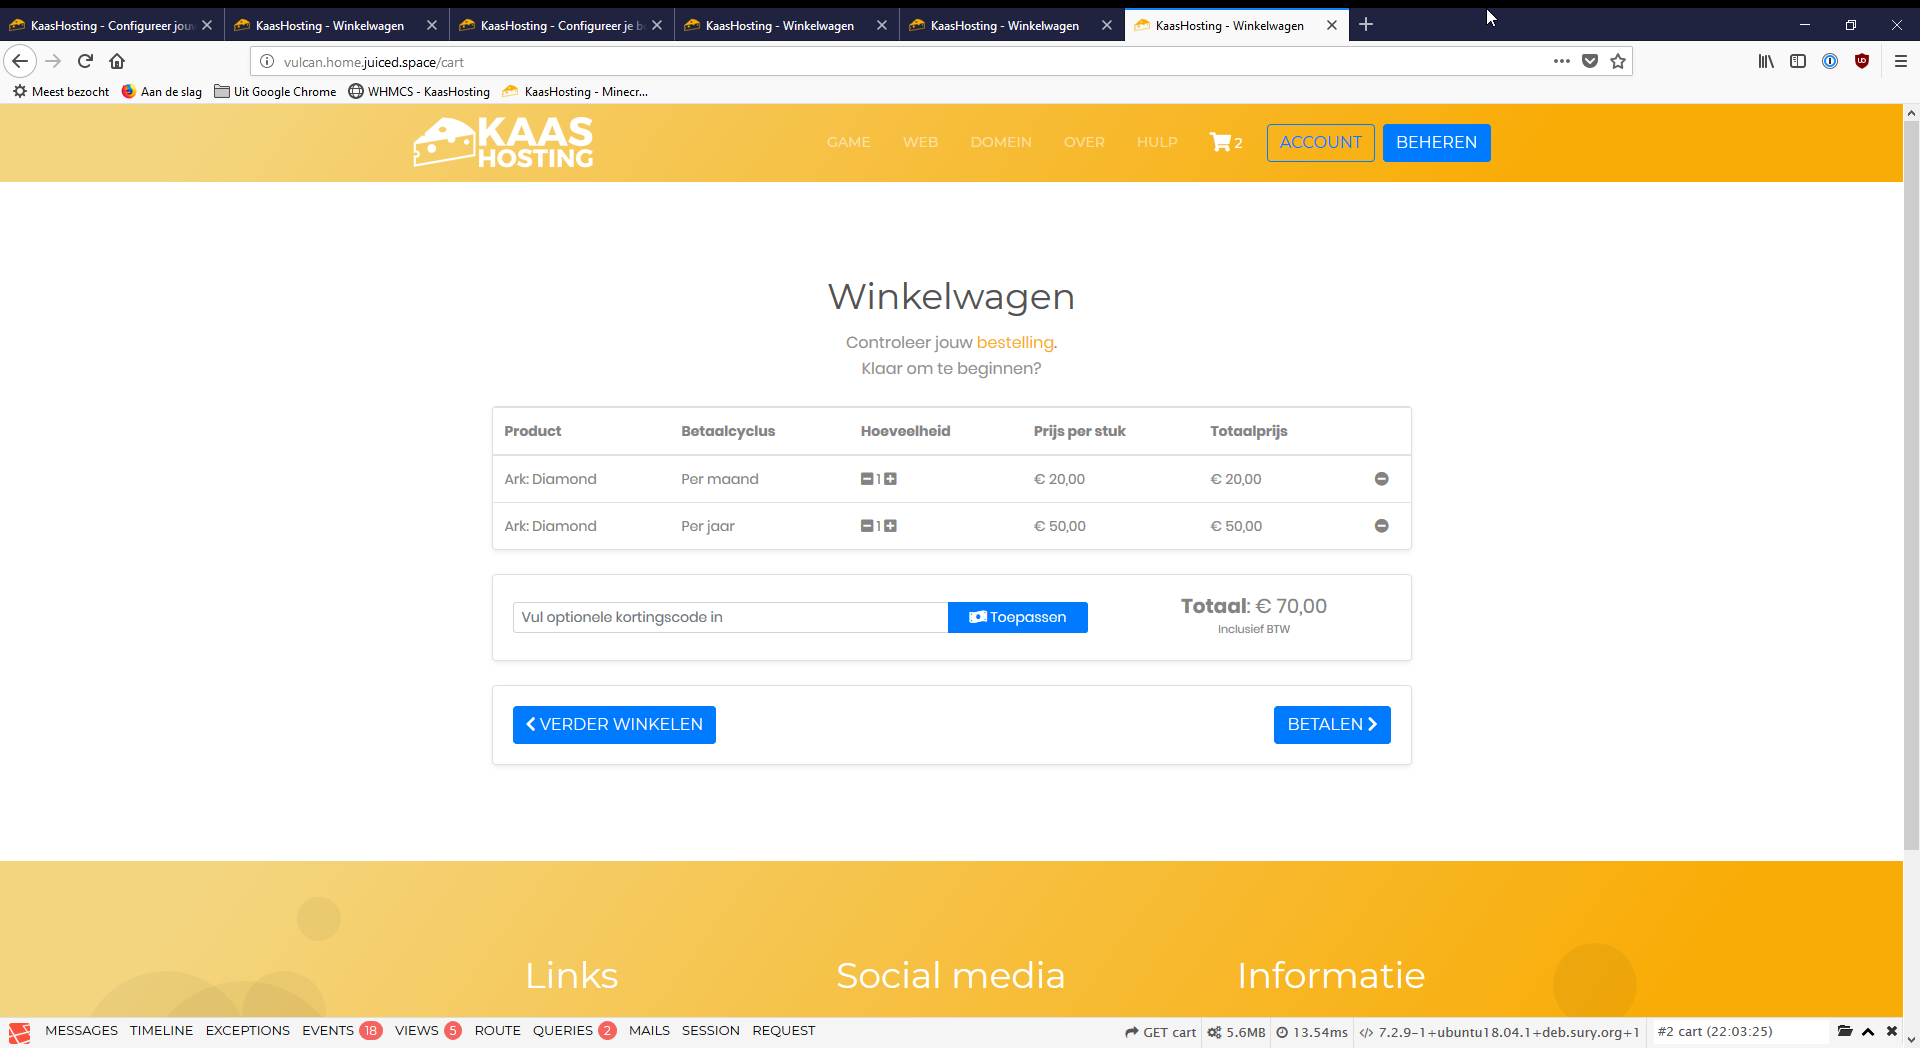The height and width of the screenshot is (1048, 1920).
Task: Open the Queries tab in debugbar
Action: (x=563, y=1031)
